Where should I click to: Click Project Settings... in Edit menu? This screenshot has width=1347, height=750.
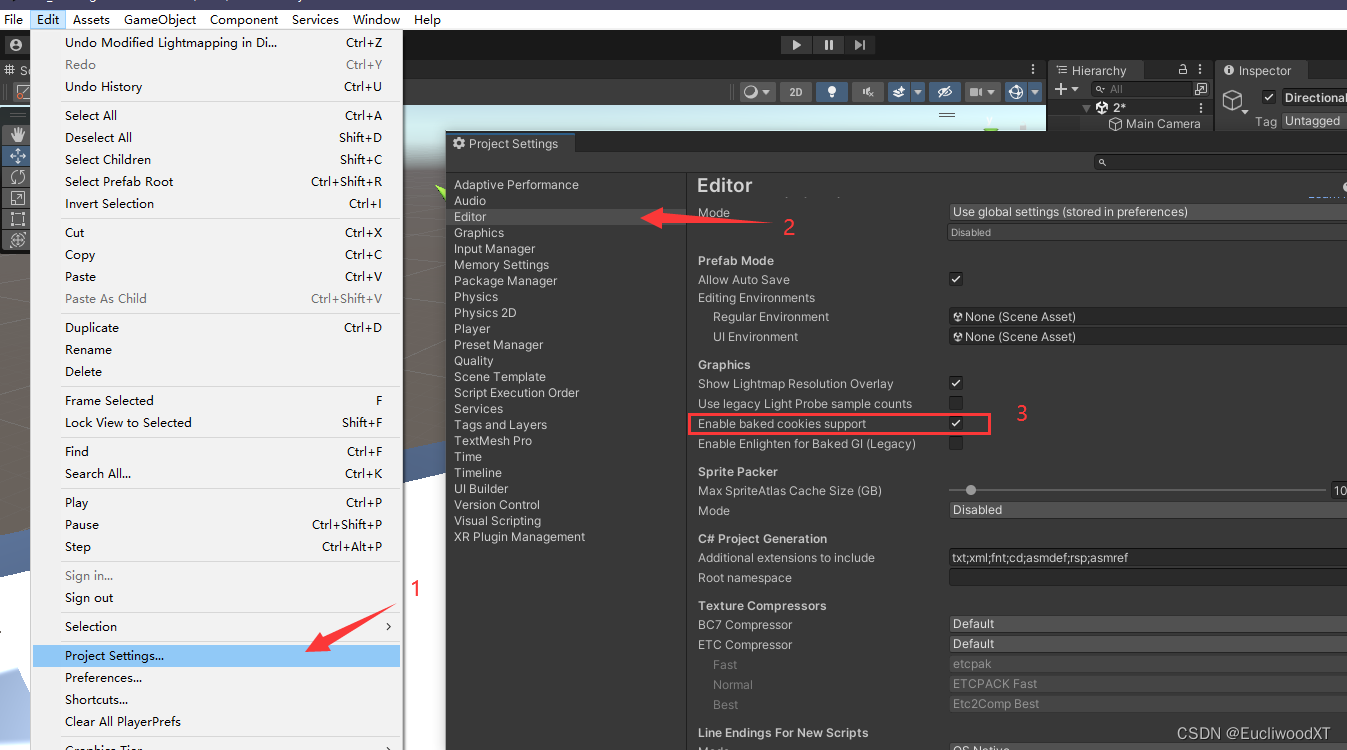[x=217, y=656]
